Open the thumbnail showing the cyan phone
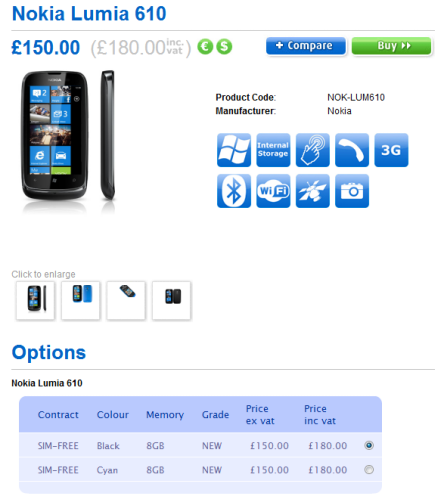This screenshot has width=447, height=499. pos(81,300)
